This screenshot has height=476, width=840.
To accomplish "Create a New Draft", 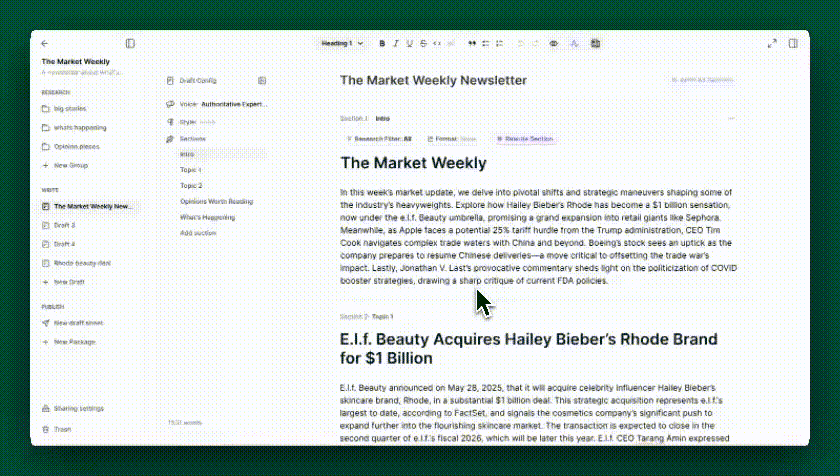I will coord(69,282).
